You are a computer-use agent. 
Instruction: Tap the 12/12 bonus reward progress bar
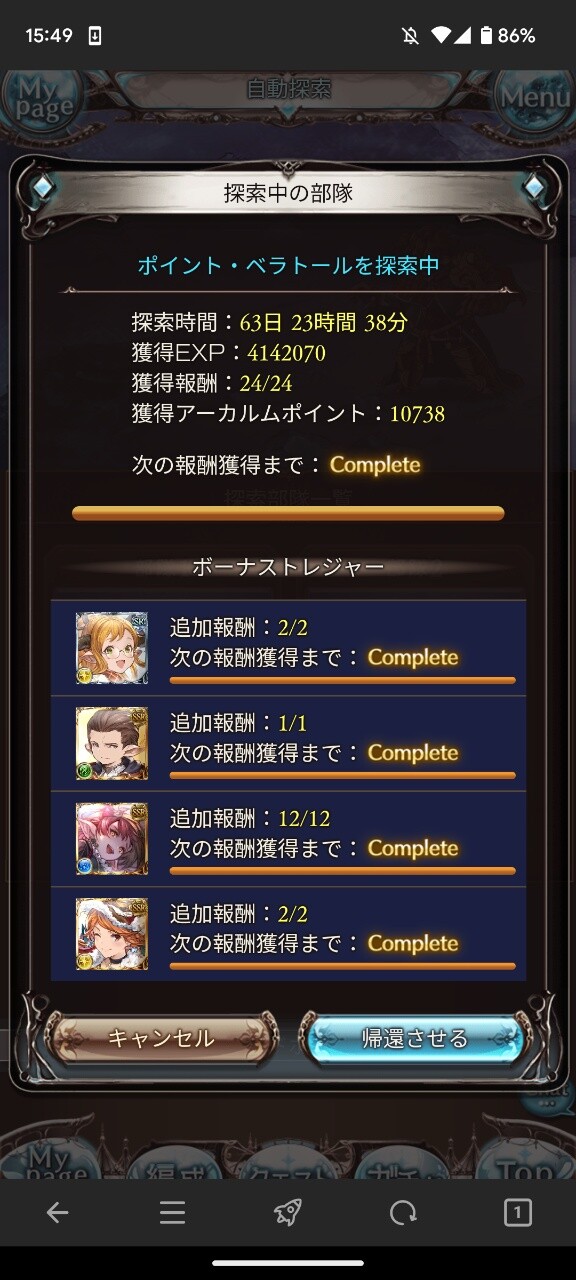coord(342,871)
